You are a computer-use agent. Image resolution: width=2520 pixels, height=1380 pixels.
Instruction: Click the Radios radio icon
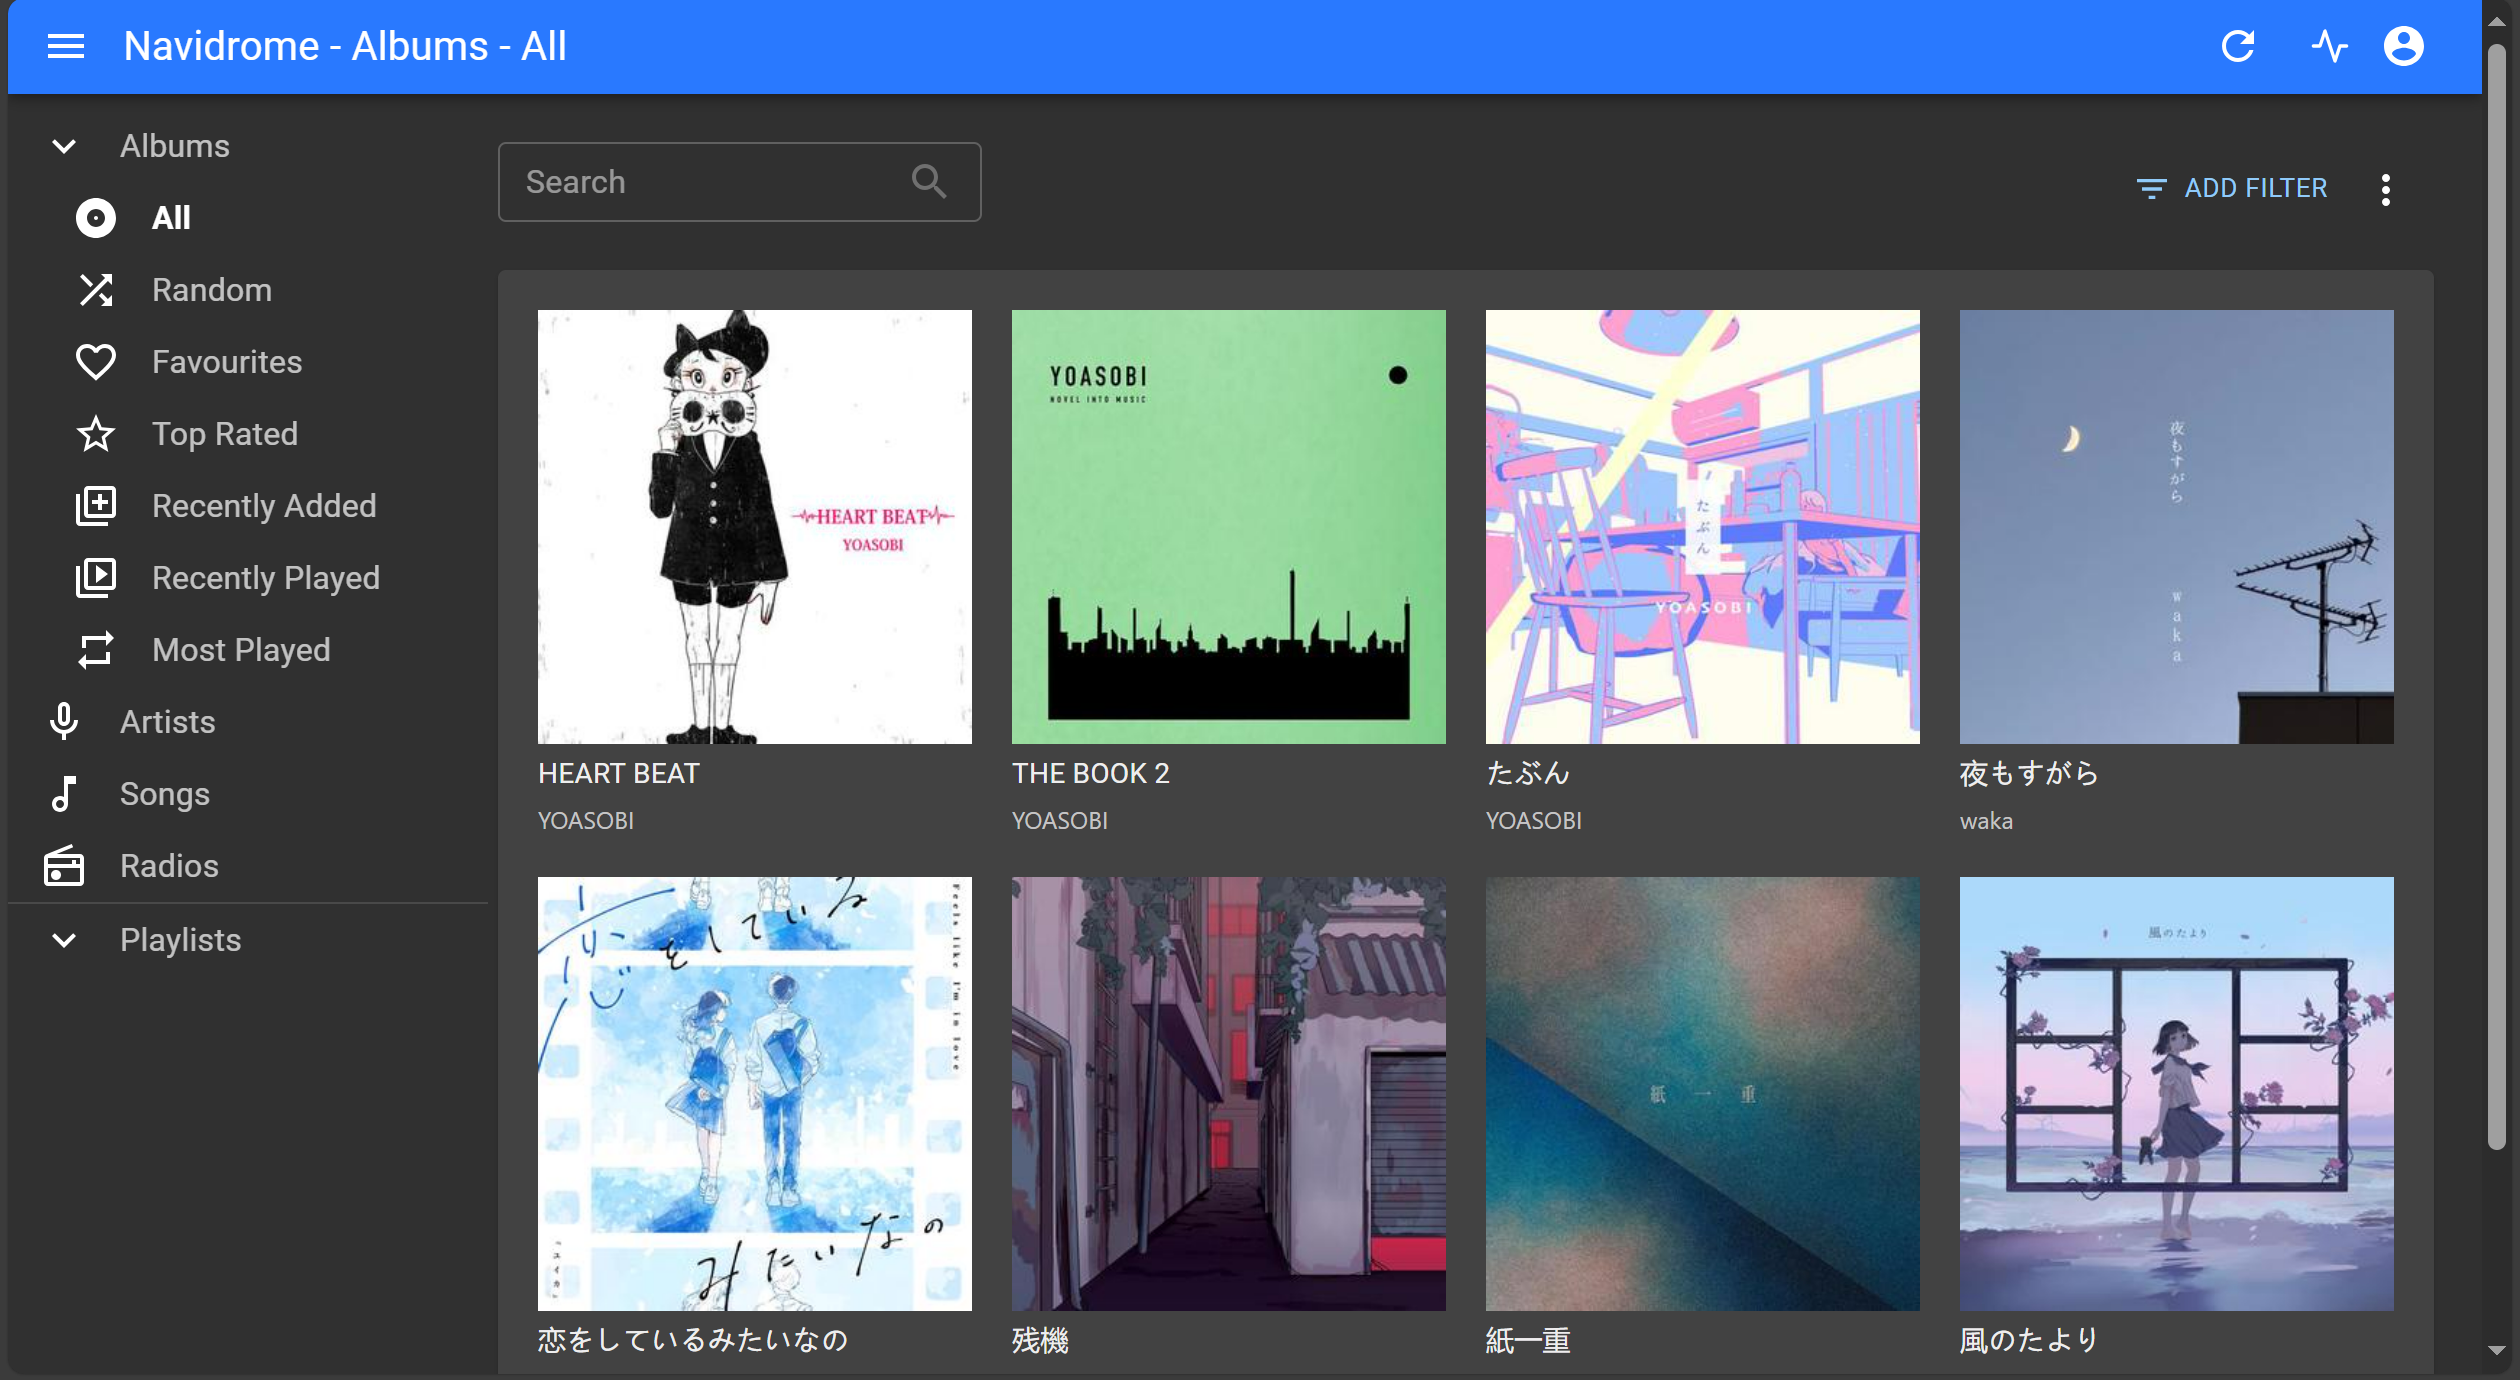(64, 866)
